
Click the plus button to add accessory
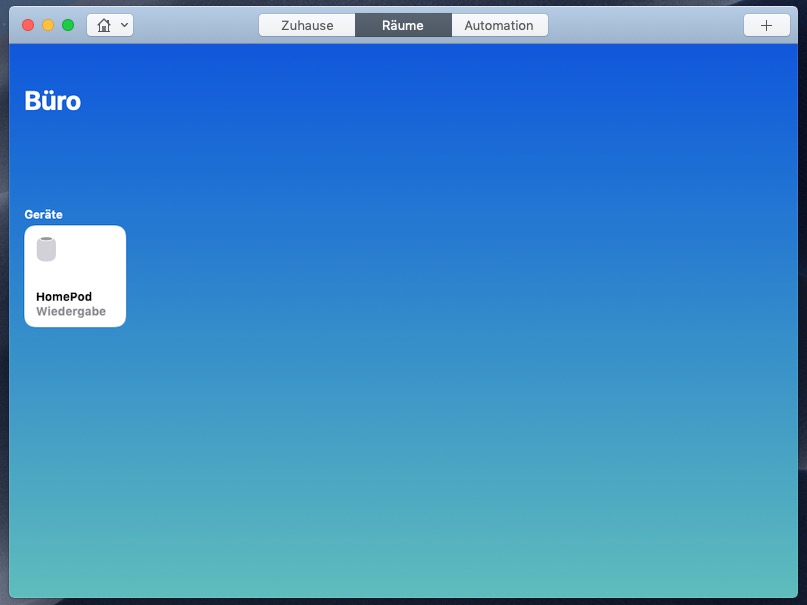point(766,25)
